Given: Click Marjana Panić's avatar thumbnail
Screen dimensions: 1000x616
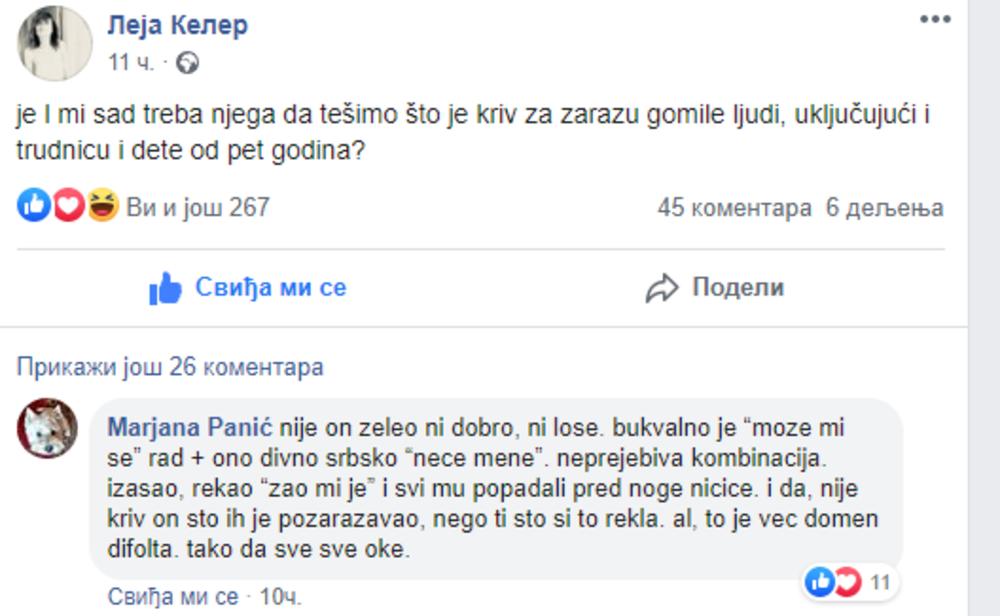Looking at the screenshot, I should tap(47, 428).
